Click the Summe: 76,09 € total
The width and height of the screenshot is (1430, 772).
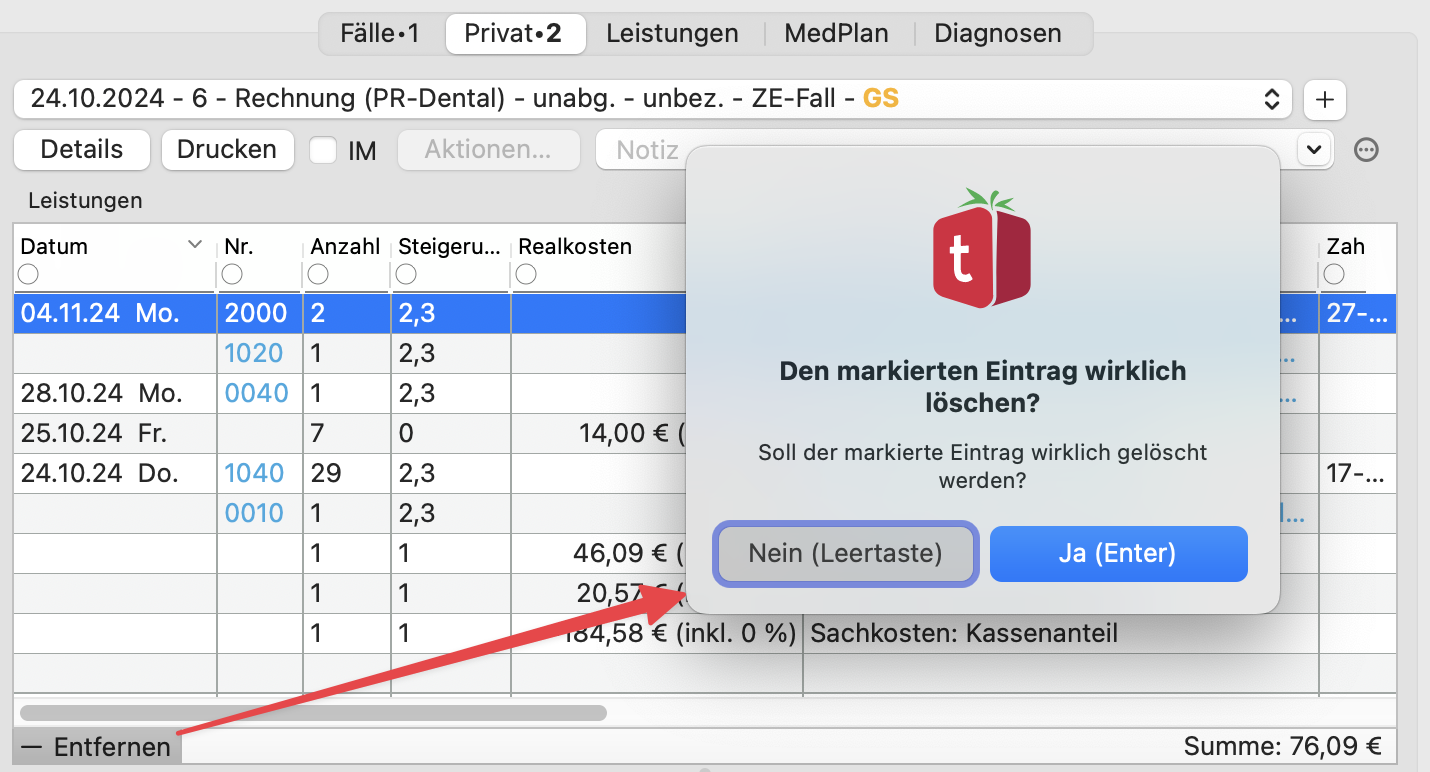(x=1283, y=746)
